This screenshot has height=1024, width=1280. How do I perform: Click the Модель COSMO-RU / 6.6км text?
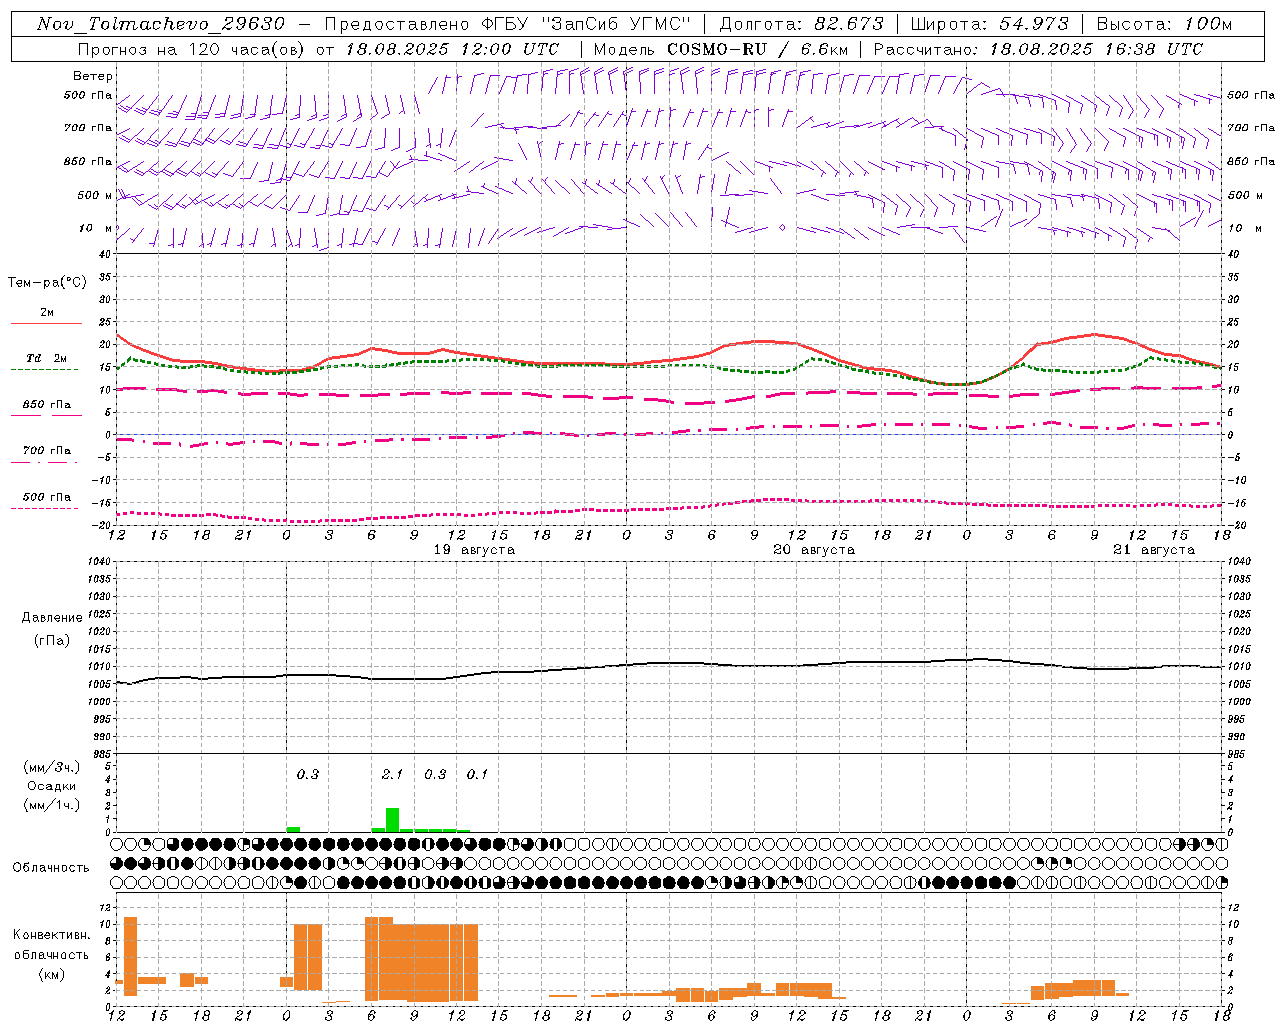coord(721,49)
